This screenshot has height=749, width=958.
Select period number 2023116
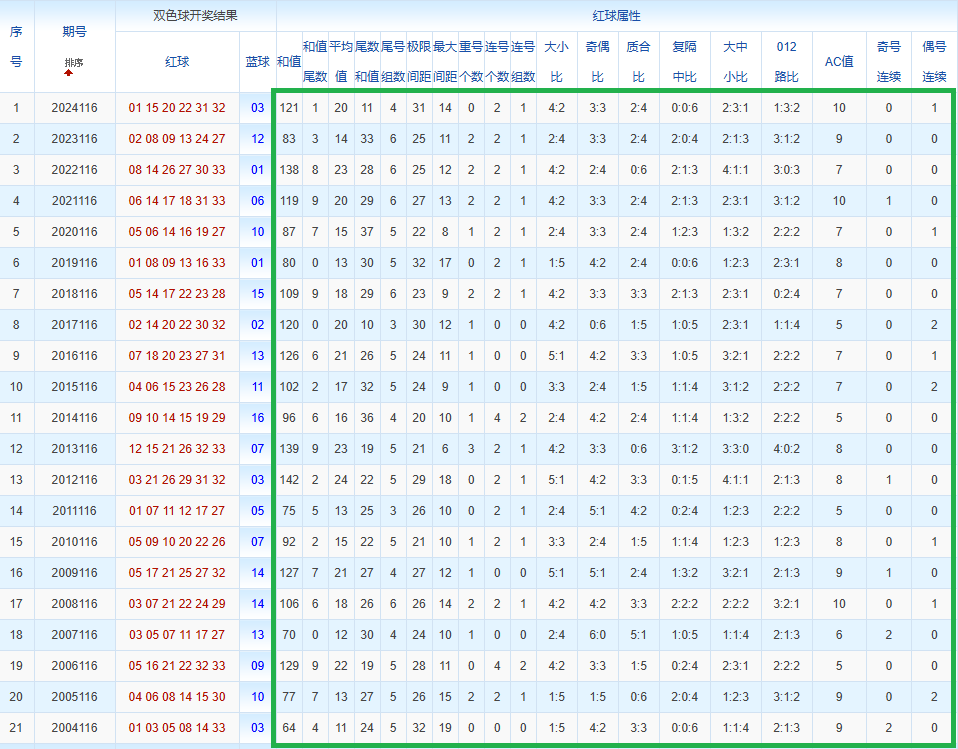(75, 139)
